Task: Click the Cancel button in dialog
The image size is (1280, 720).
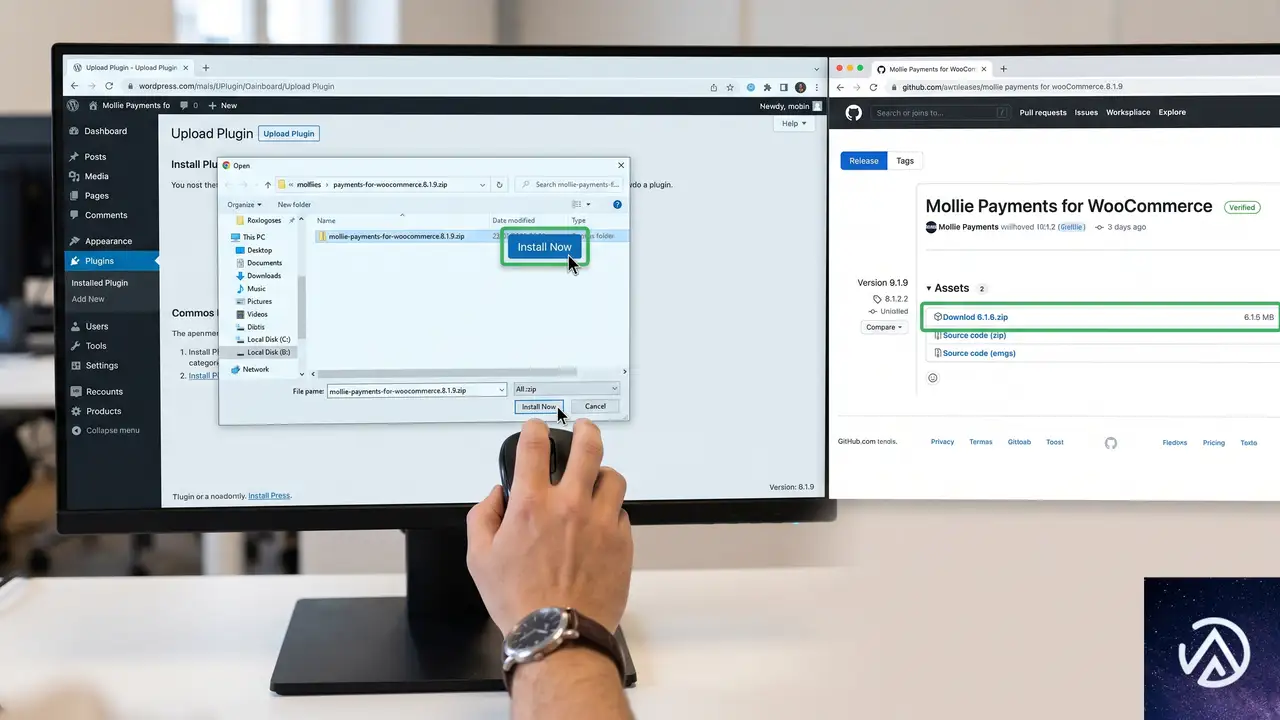Action: pyautogui.click(x=595, y=406)
